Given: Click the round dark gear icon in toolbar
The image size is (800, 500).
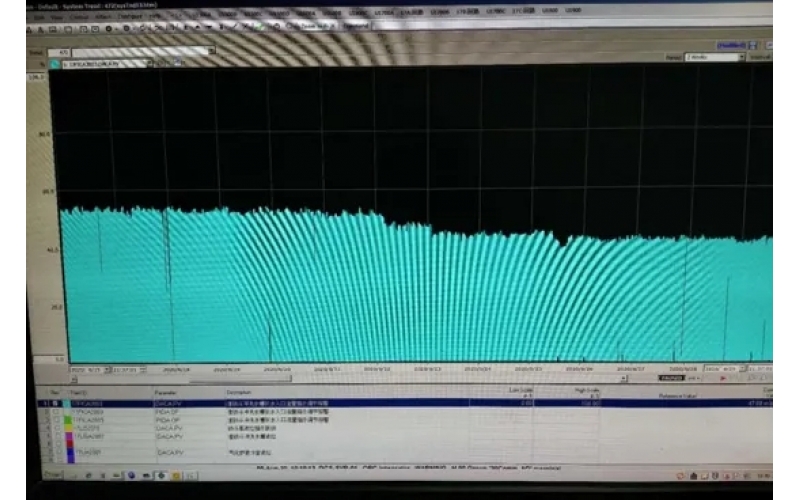Looking at the screenshot, I should (108, 28).
